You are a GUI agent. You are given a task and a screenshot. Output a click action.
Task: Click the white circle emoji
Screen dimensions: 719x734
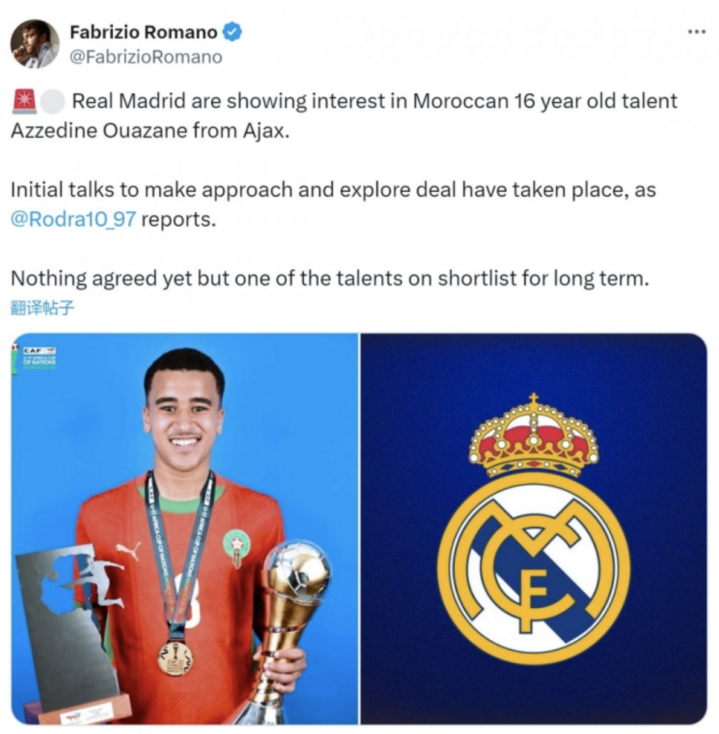[52, 102]
